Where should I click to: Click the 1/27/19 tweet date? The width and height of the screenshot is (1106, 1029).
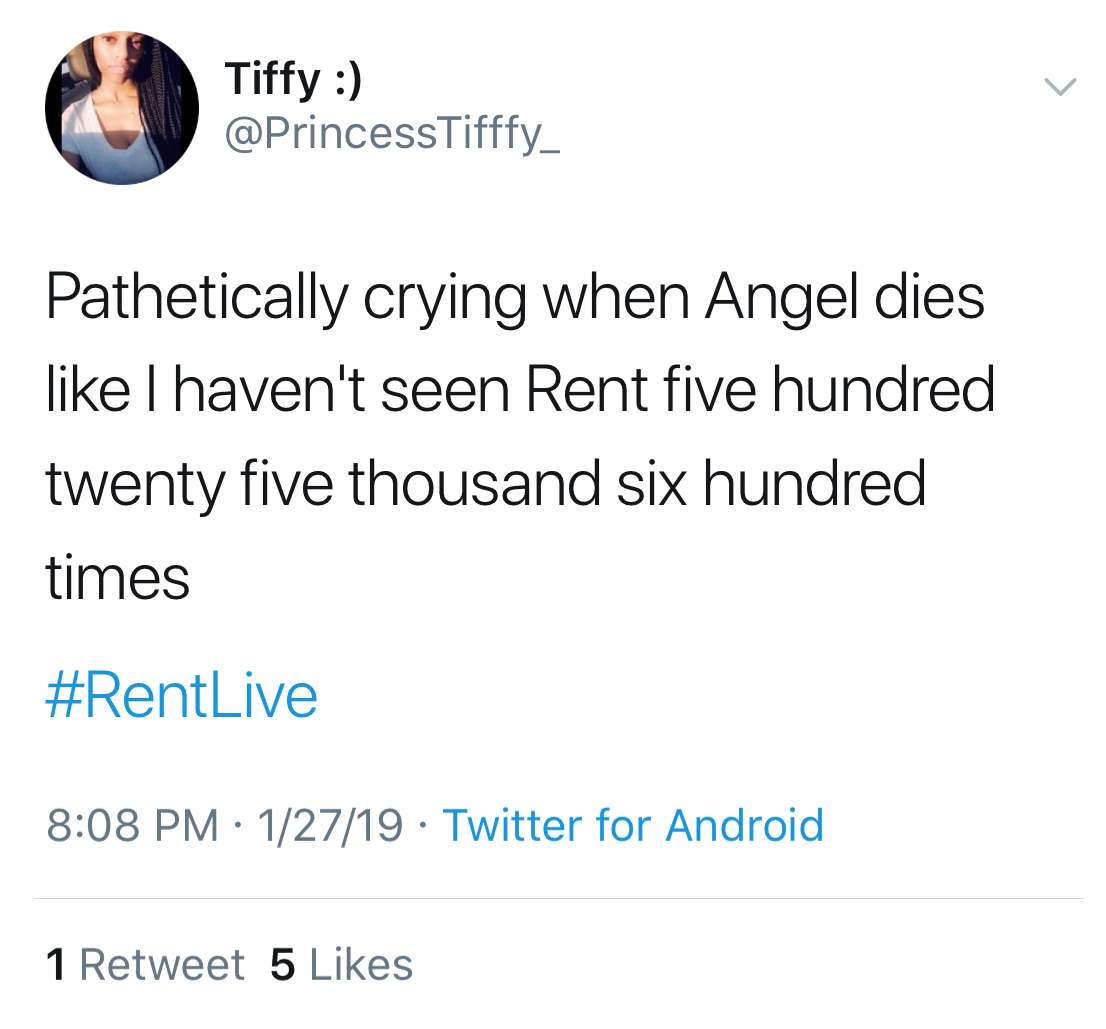tap(330, 825)
